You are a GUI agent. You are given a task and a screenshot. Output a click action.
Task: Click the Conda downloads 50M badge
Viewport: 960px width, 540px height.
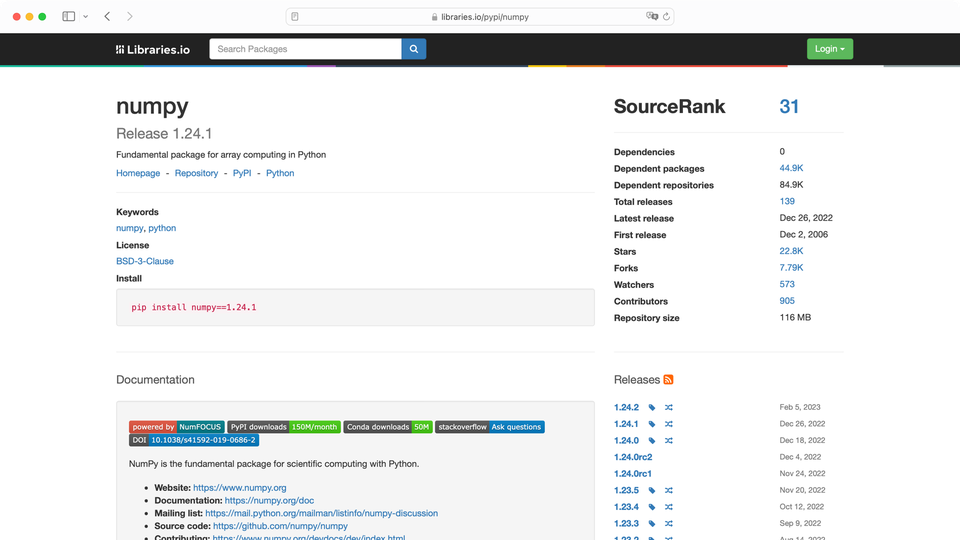tap(388, 427)
